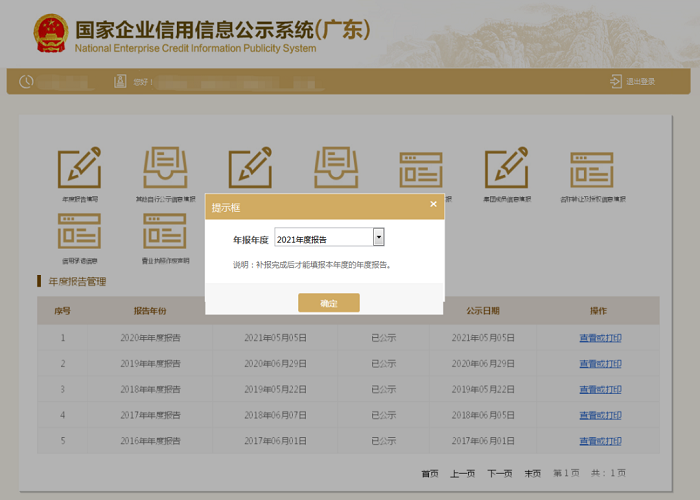Viewport: 700px width, 500px height.
Task: Click the 年度报告填写 pencil icon
Action: [x=79, y=169]
